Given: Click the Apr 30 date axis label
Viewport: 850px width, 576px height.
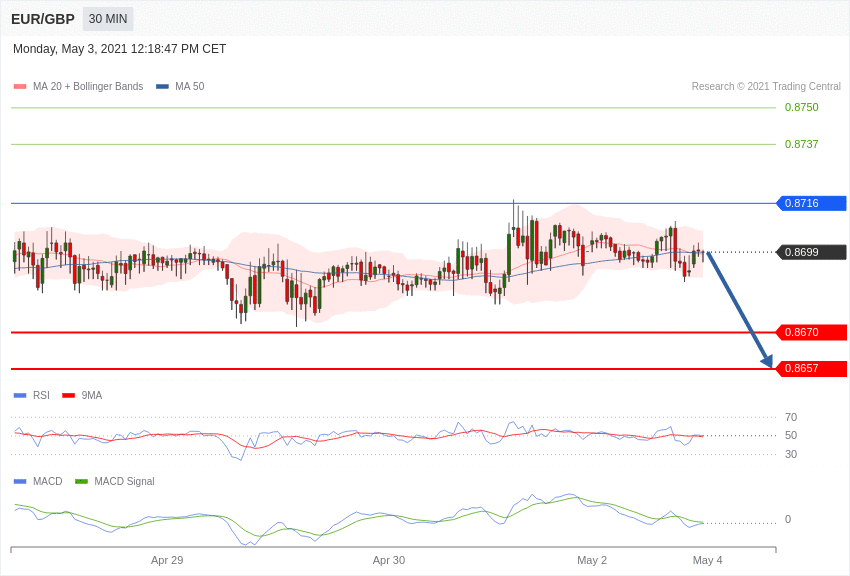Looking at the screenshot, I should [x=389, y=560].
